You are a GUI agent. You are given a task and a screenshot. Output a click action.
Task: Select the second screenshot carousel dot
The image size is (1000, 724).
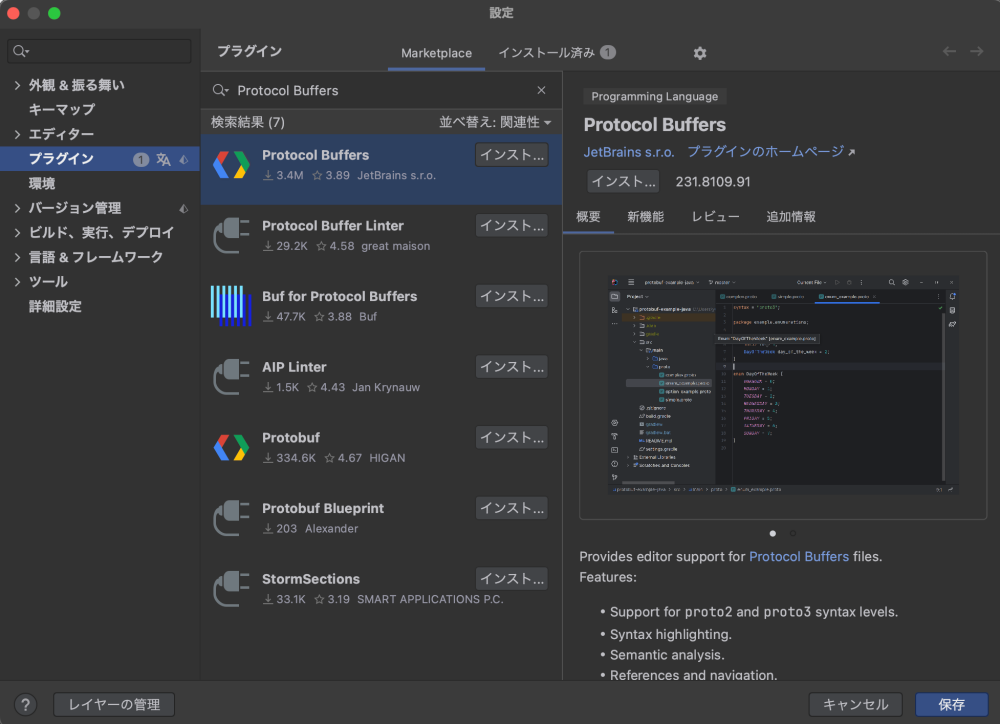pyautogui.click(x=793, y=533)
